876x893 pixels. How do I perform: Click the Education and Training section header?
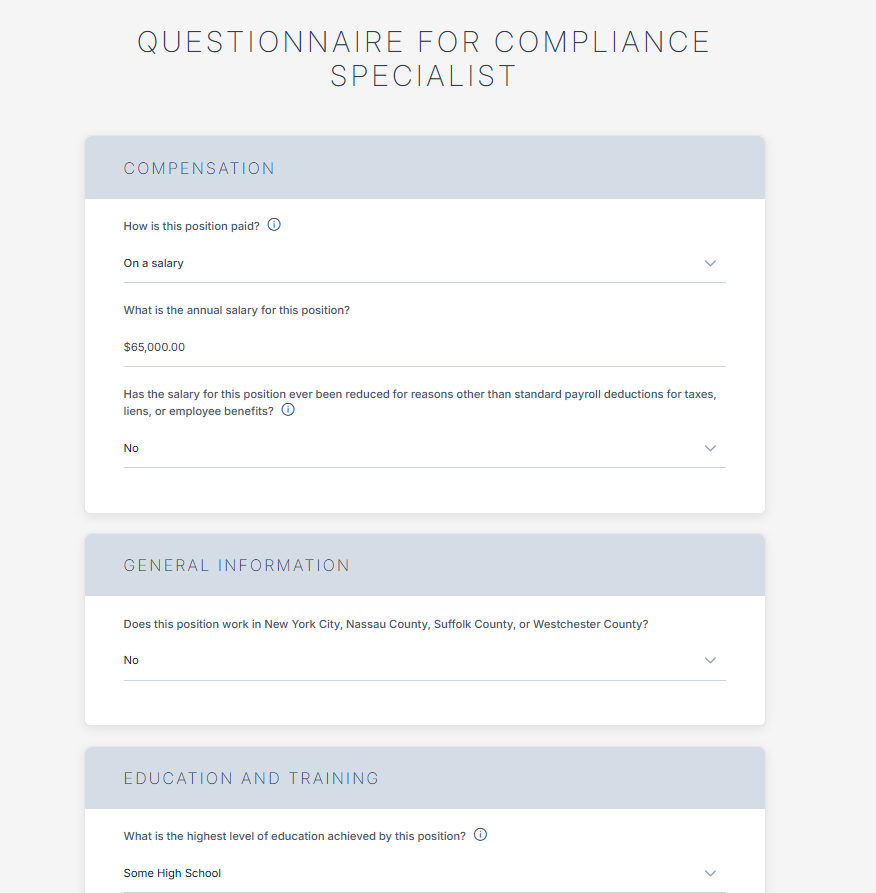click(251, 778)
